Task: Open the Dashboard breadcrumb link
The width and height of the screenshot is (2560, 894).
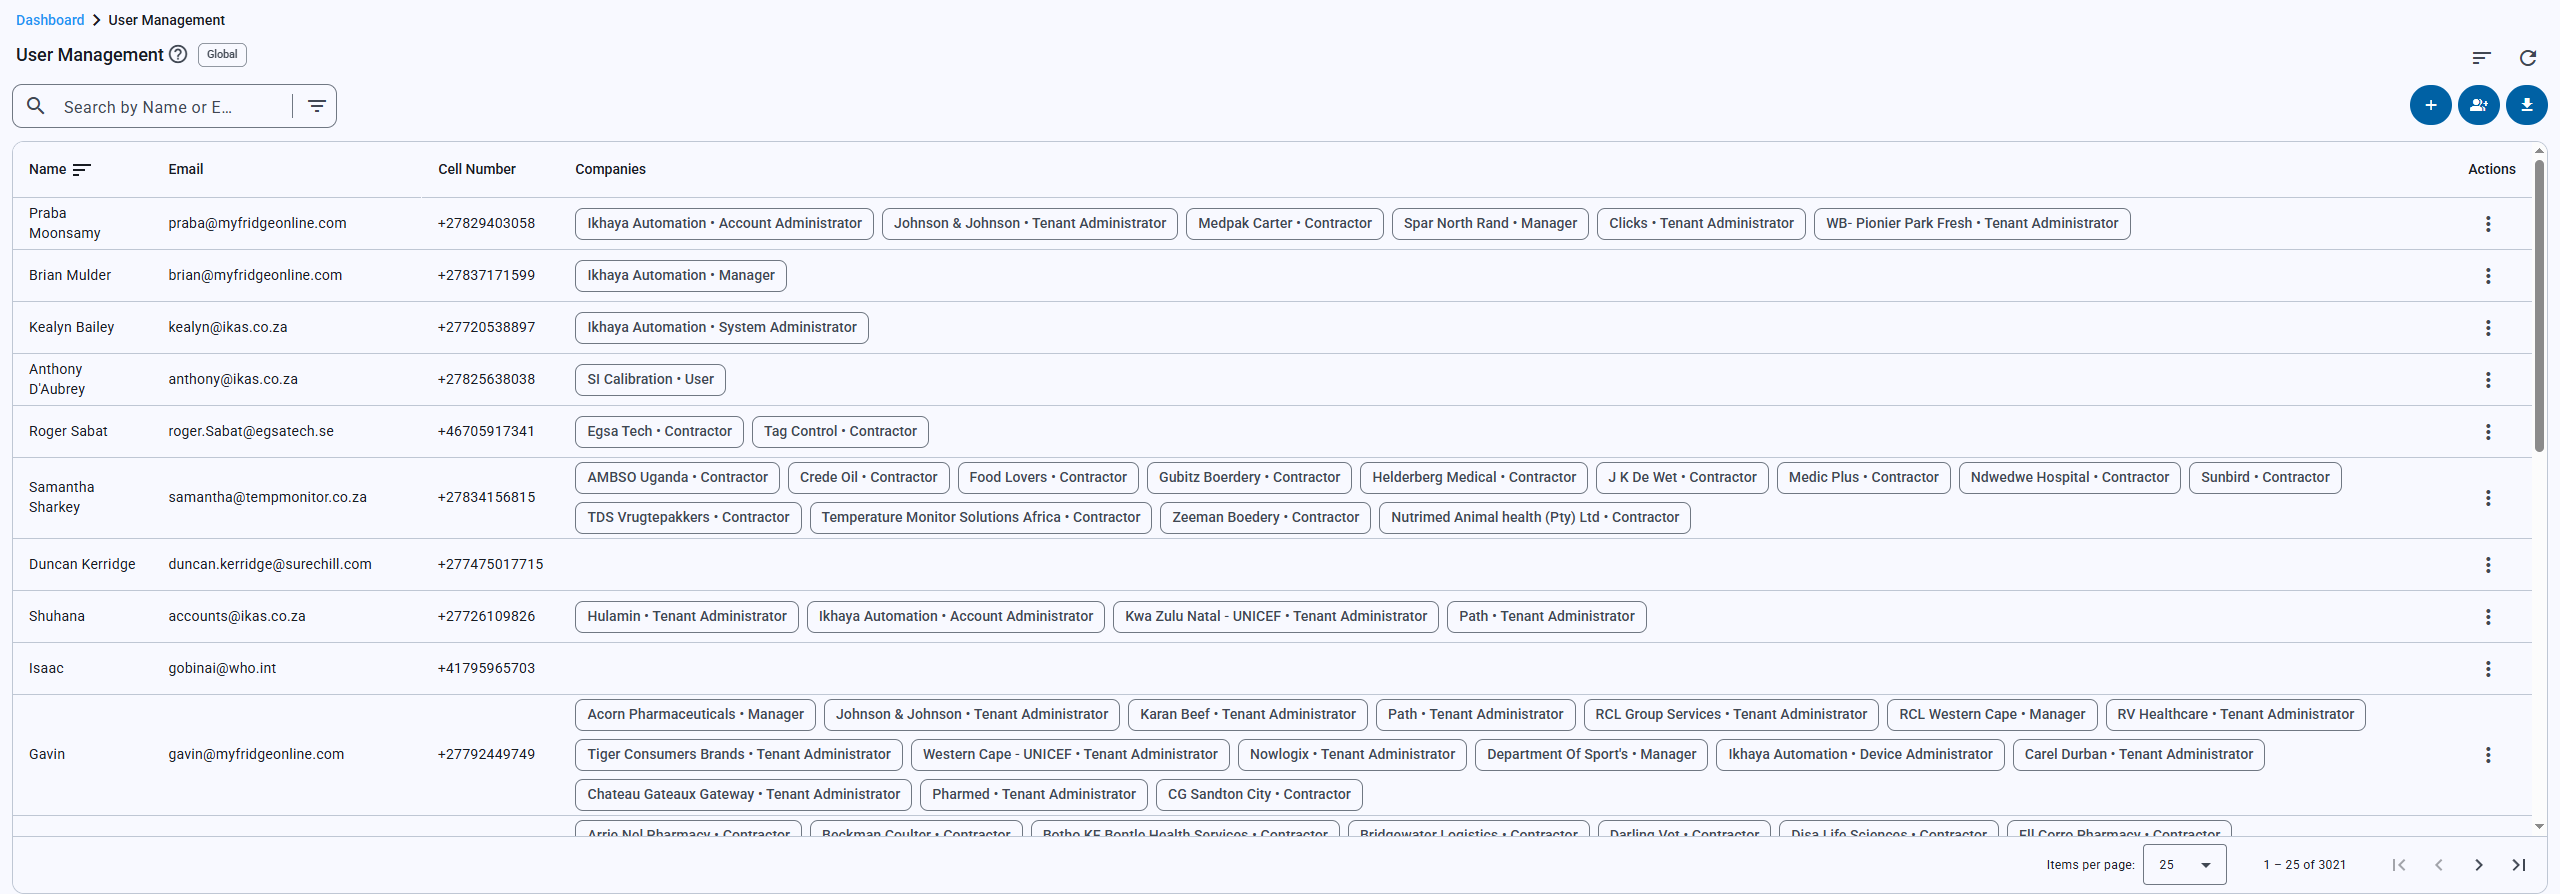Action: (x=50, y=20)
